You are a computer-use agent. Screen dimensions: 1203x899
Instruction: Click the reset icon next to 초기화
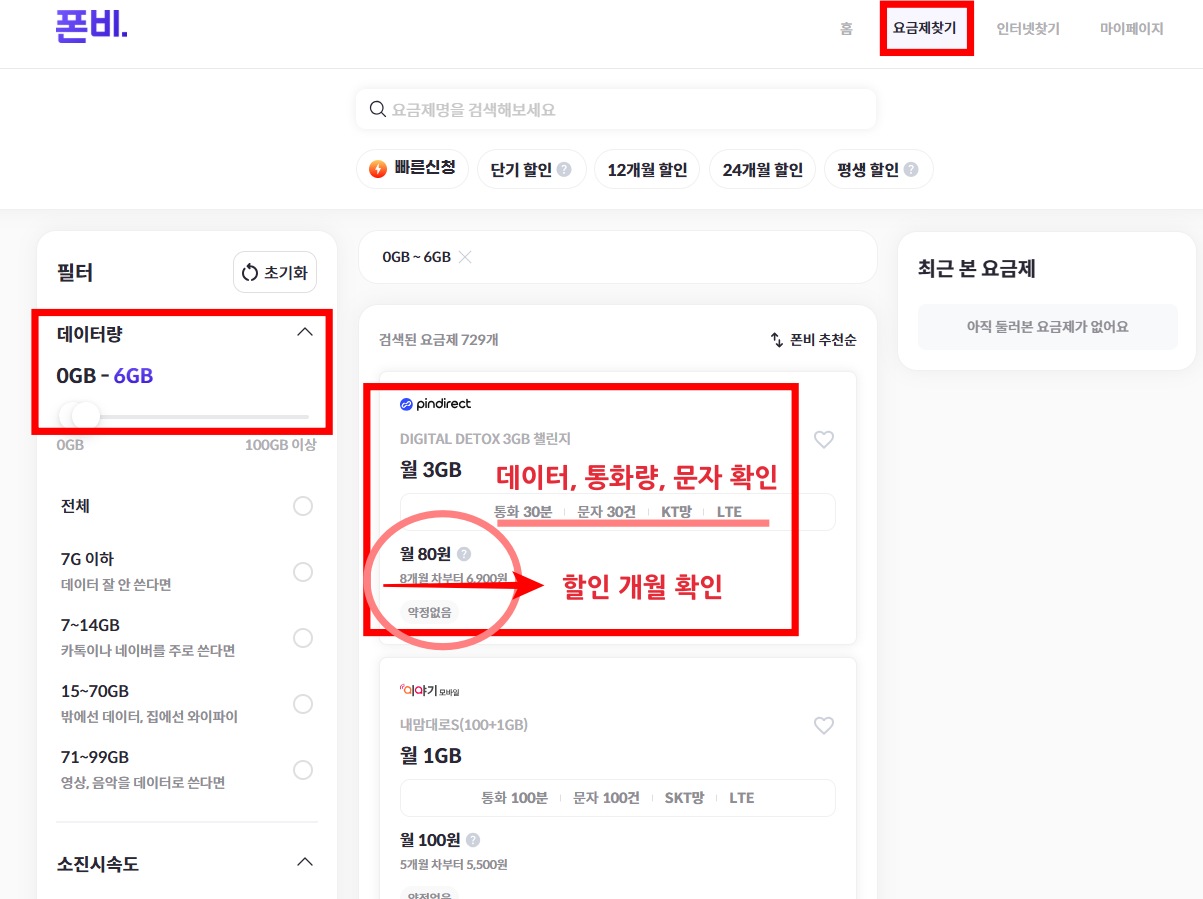tap(250, 271)
